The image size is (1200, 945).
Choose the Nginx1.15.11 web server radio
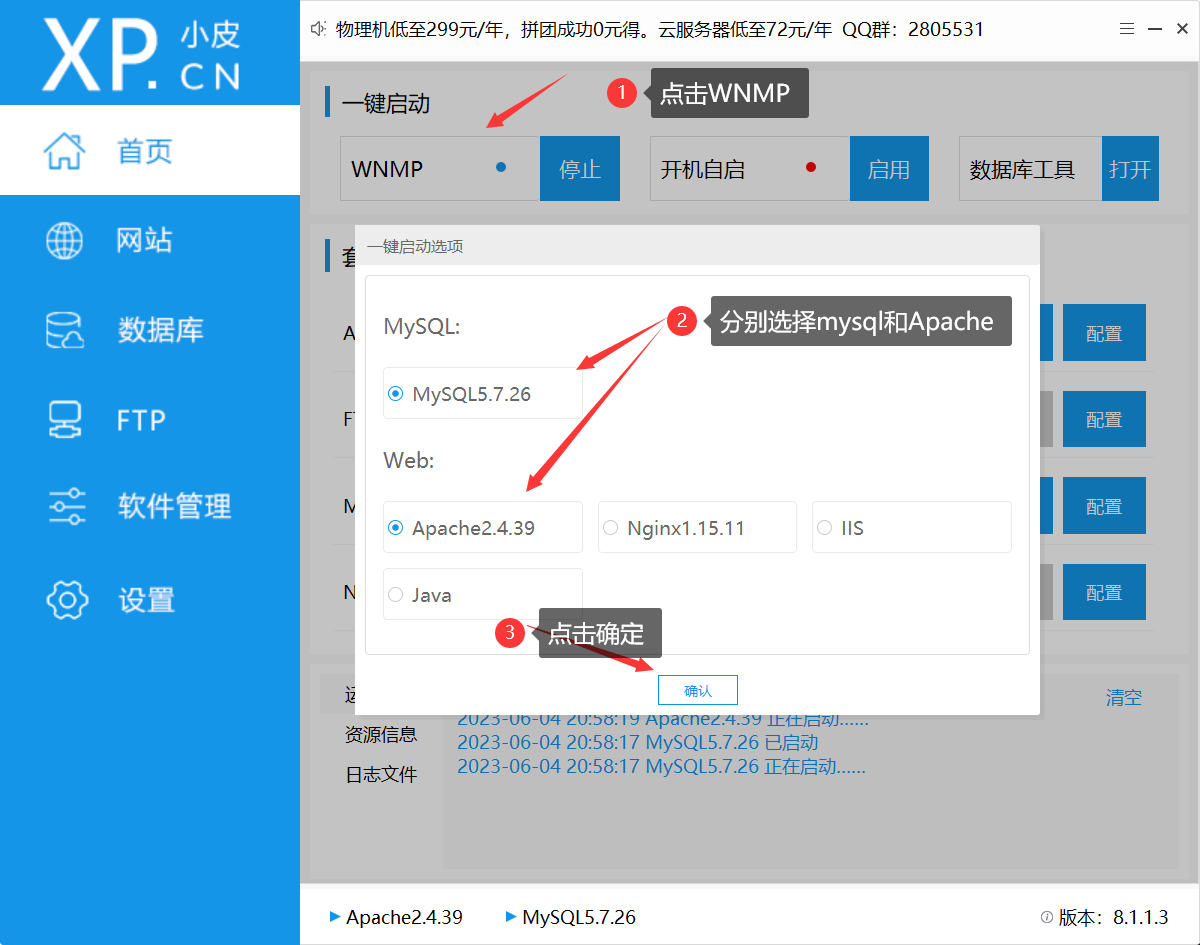610,528
